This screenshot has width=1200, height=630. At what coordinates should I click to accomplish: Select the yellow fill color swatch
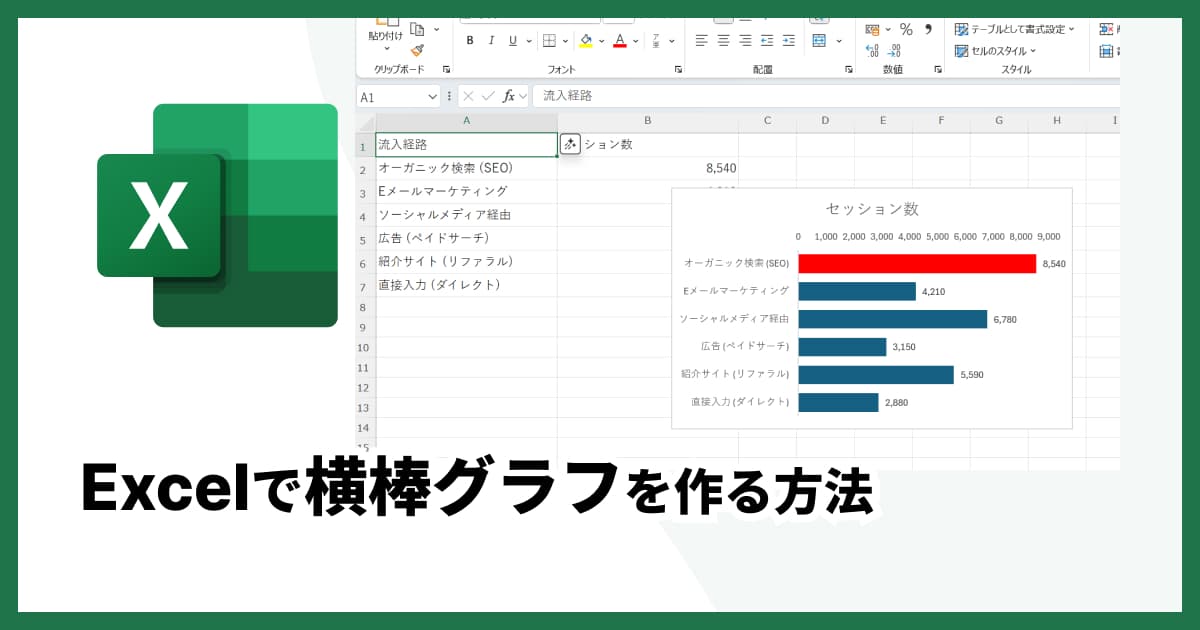[585, 45]
